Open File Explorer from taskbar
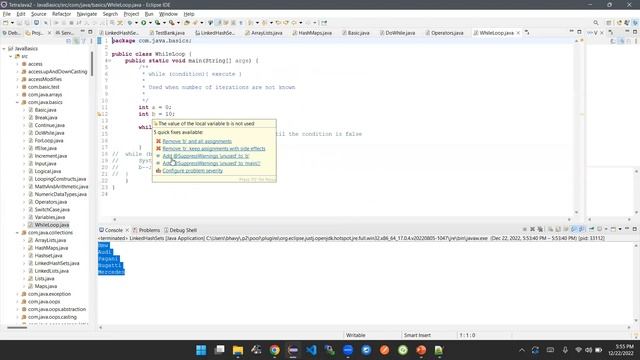 238,350
